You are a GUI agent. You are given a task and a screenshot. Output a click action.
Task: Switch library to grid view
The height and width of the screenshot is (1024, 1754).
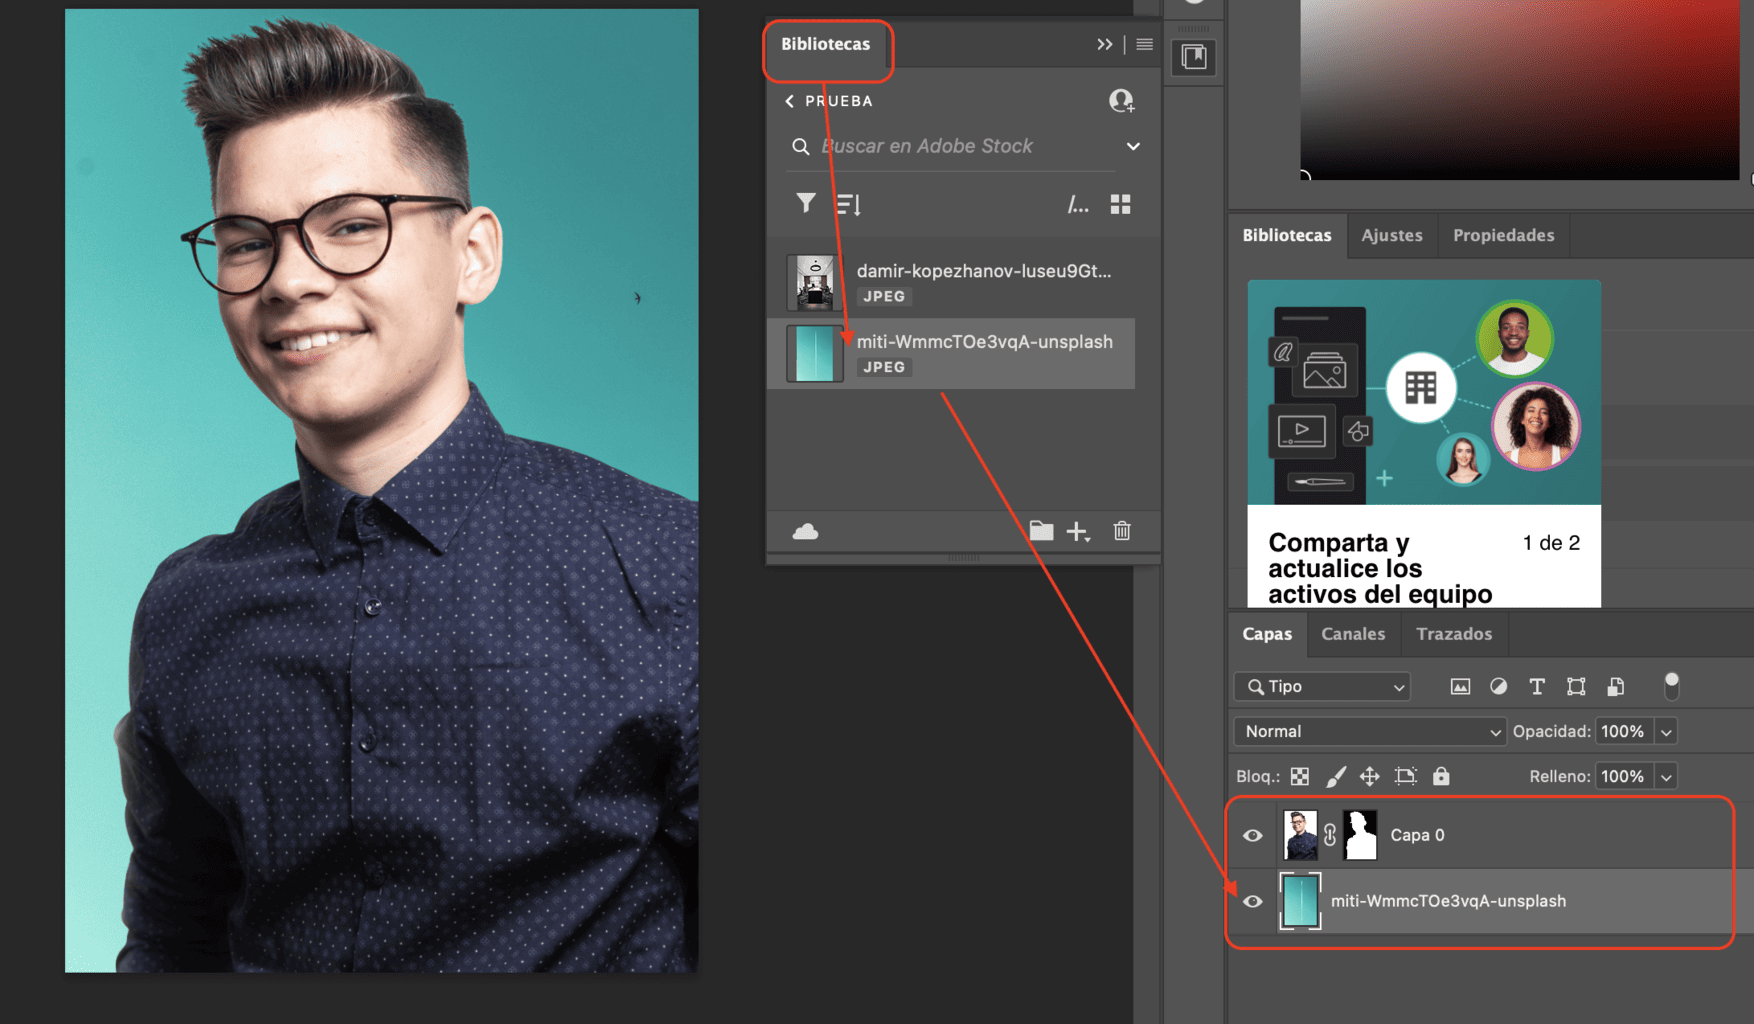(1120, 204)
